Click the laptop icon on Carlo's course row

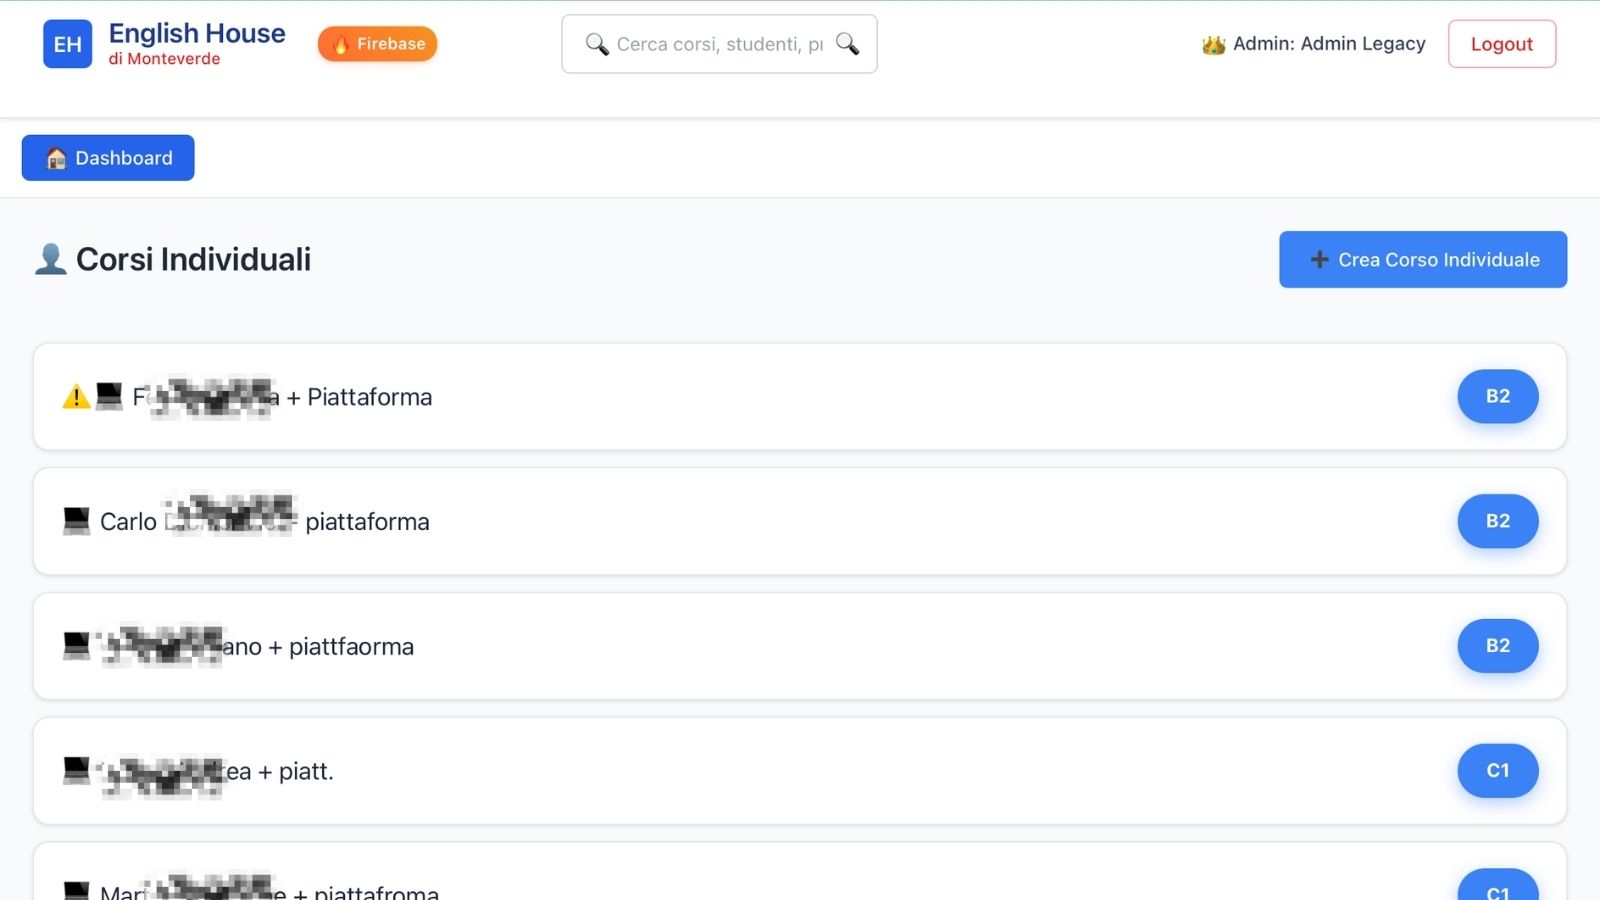[74, 521]
